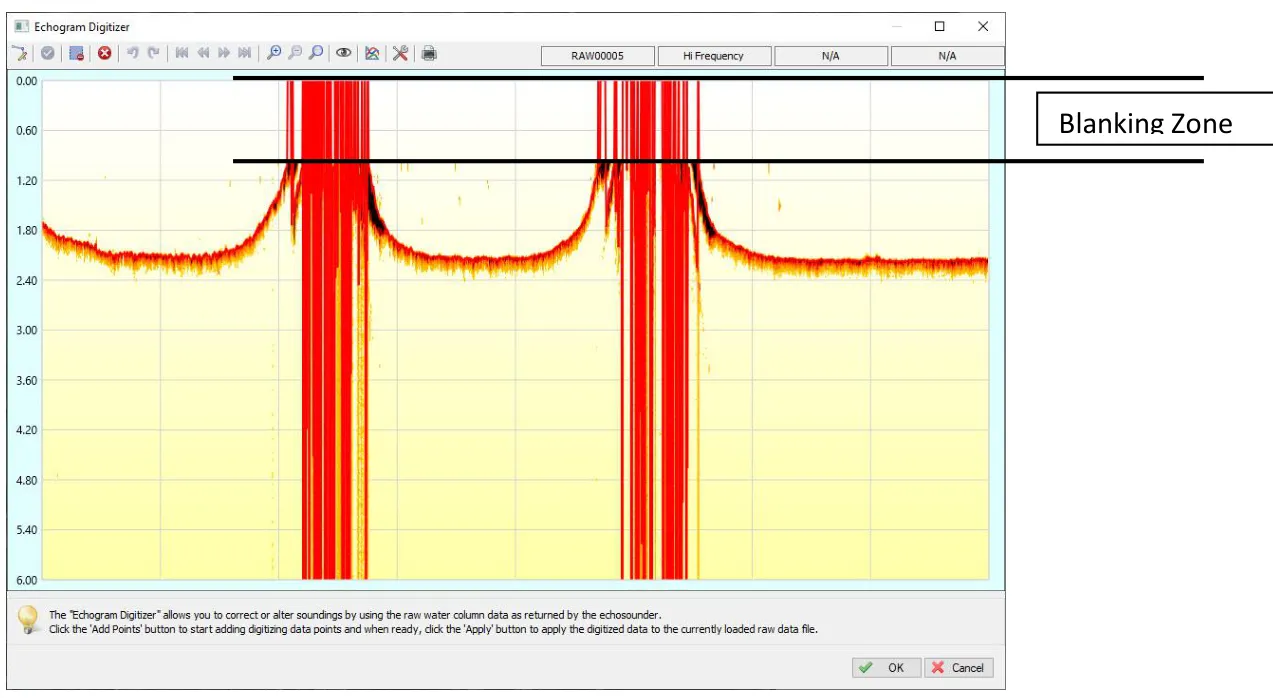The height and width of the screenshot is (698, 1273).
Task: Click the grey Apply checkmark icon
Action: point(47,53)
